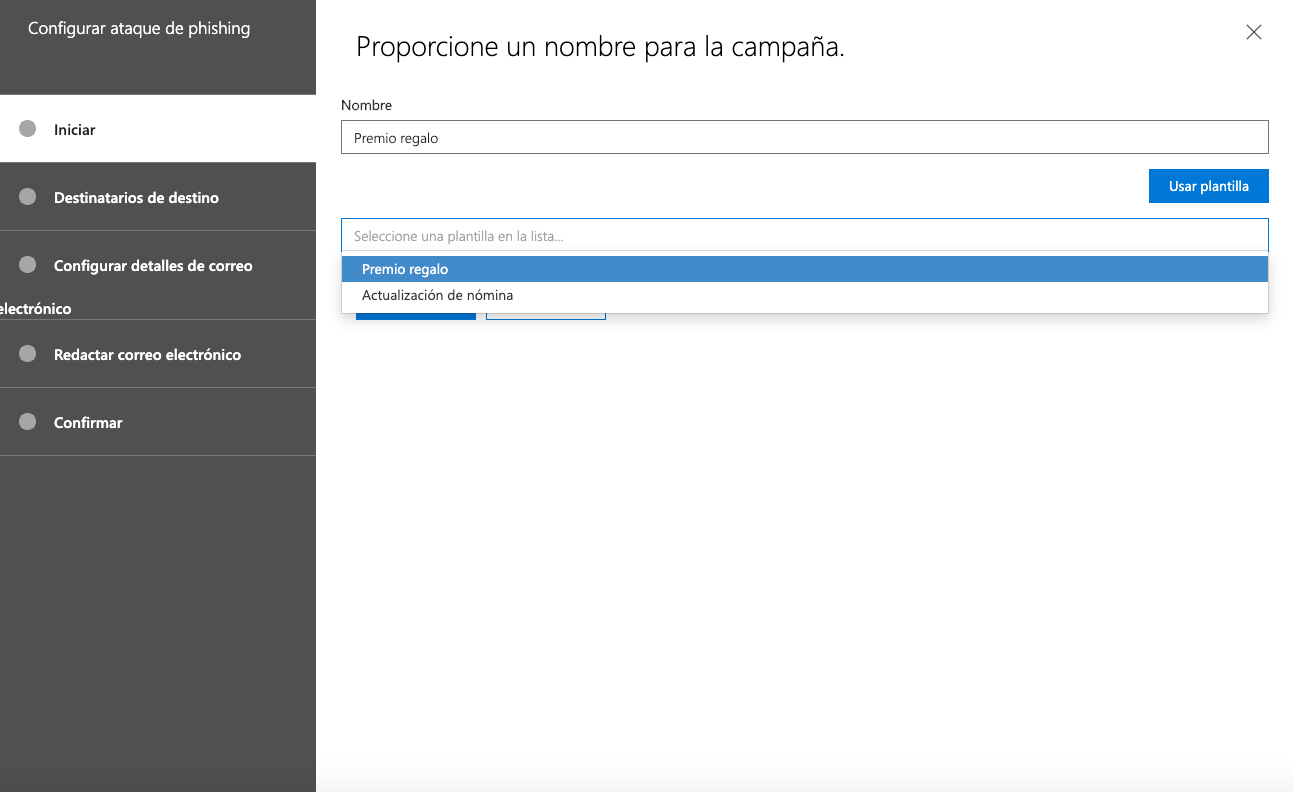Open the Iniciar step label
This screenshot has width=1293, height=792.
coord(75,130)
